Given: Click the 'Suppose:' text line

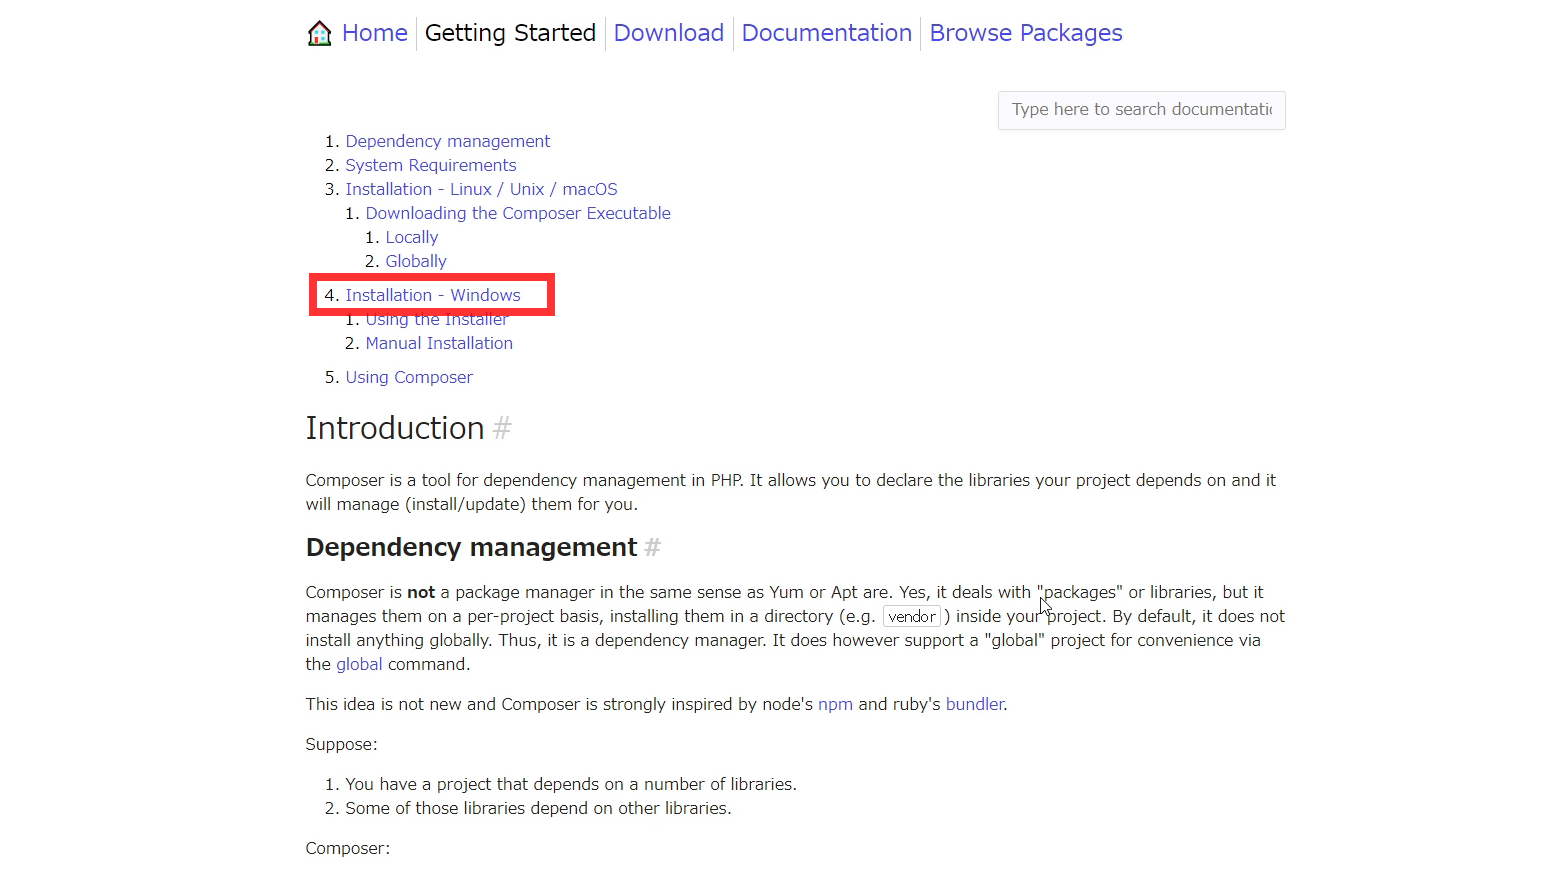Looking at the screenshot, I should point(341,744).
